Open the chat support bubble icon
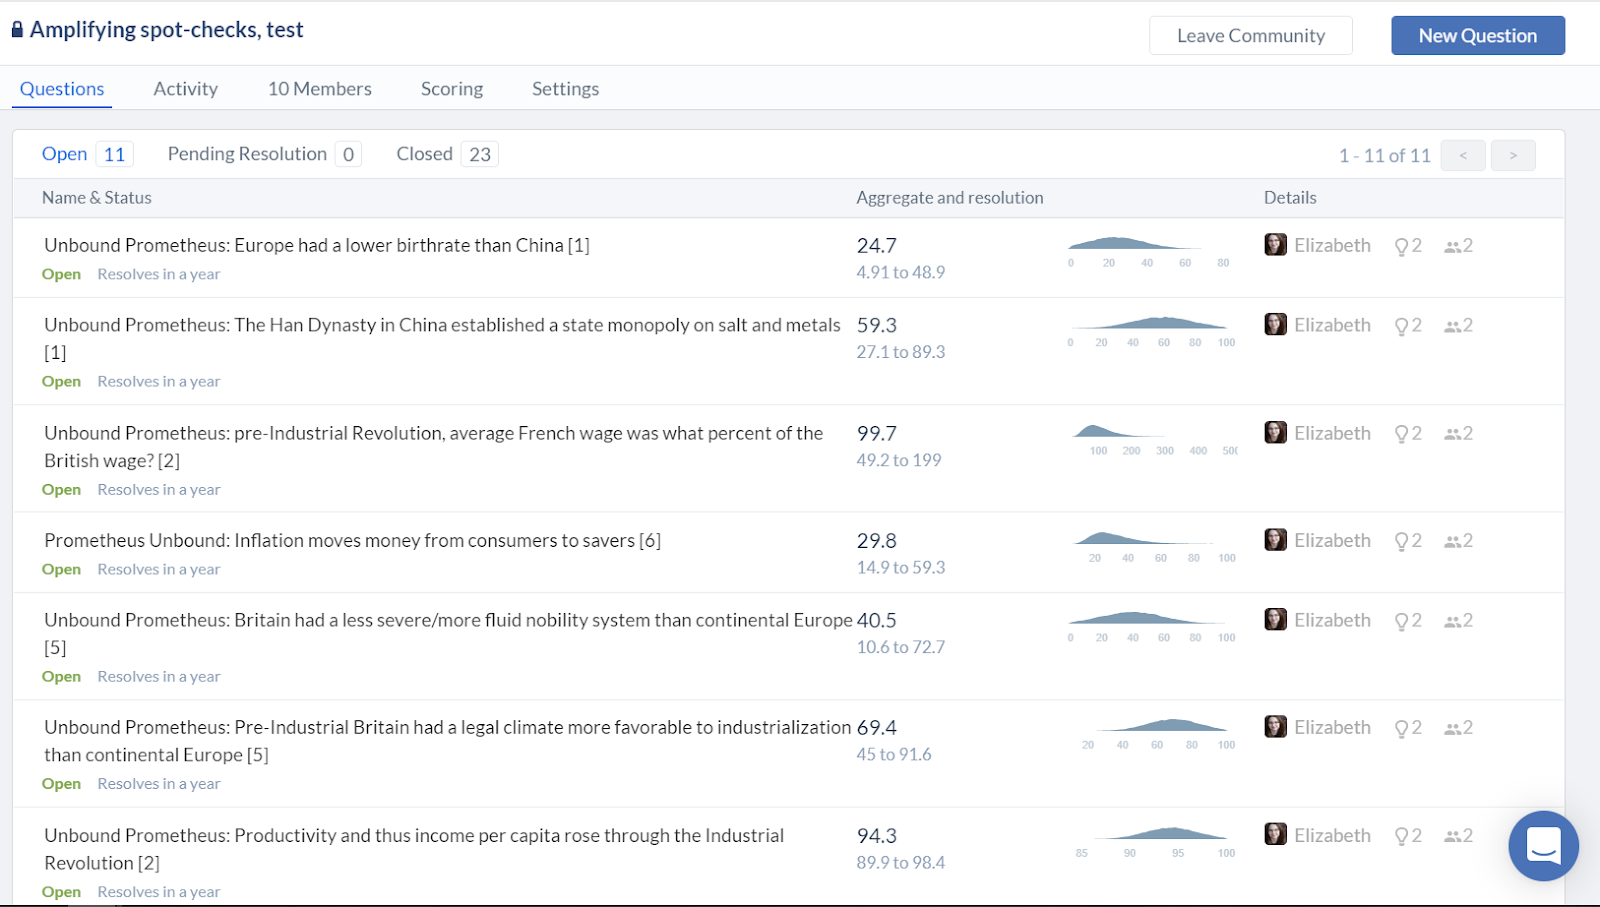The image size is (1600, 907). [x=1543, y=845]
